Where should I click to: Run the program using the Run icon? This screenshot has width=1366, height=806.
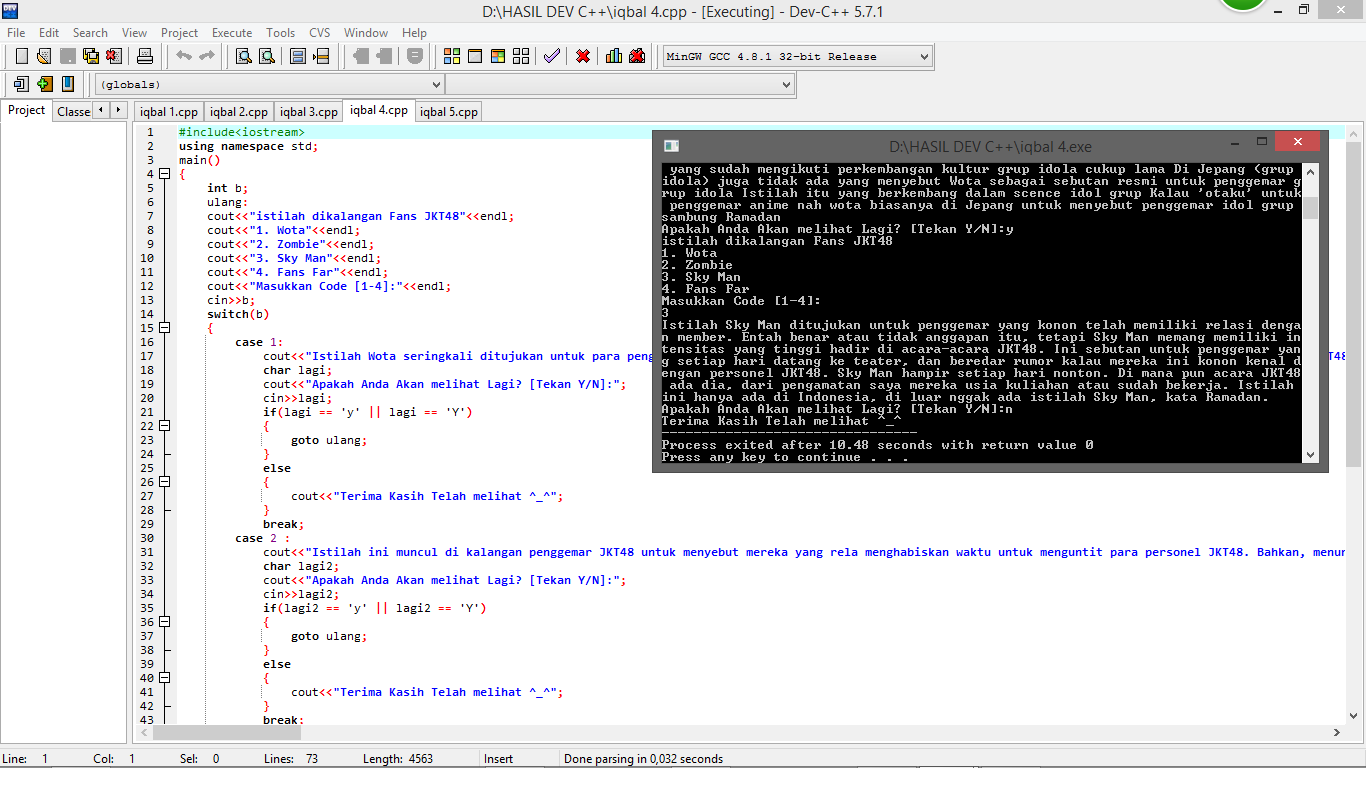pyautogui.click(x=475, y=56)
